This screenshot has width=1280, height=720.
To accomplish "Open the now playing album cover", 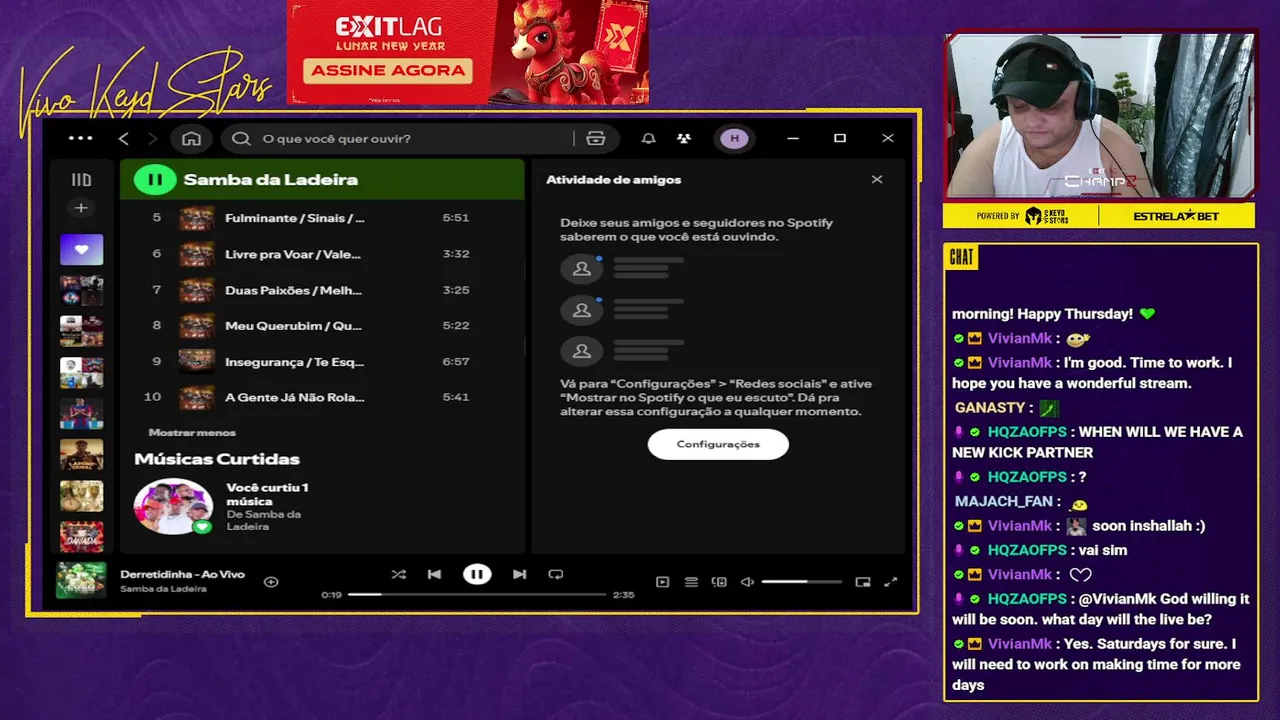I will [x=81, y=581].
